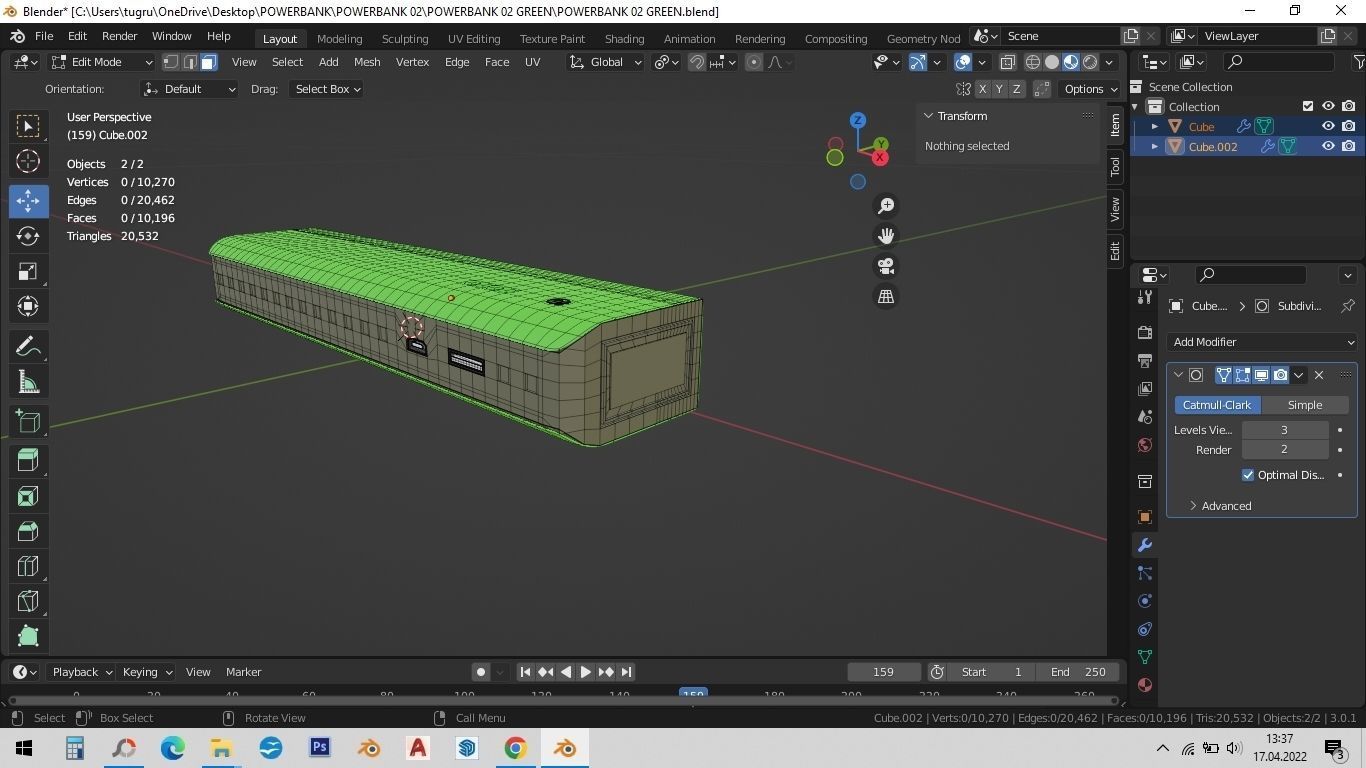Remove the Subdivision modifier
This screenshot has width=1366, height=768.
[1319, 375]
